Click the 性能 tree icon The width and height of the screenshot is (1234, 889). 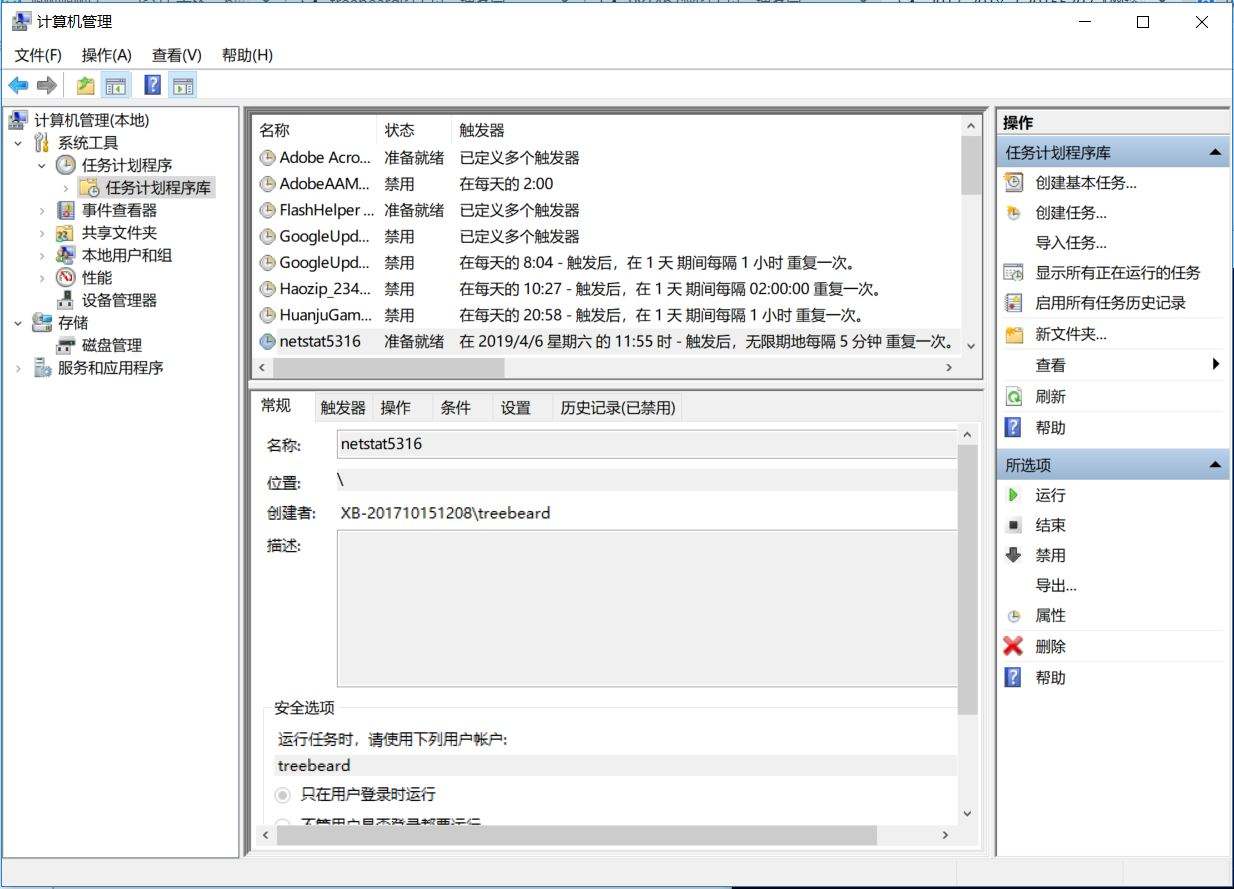(66, 278)
